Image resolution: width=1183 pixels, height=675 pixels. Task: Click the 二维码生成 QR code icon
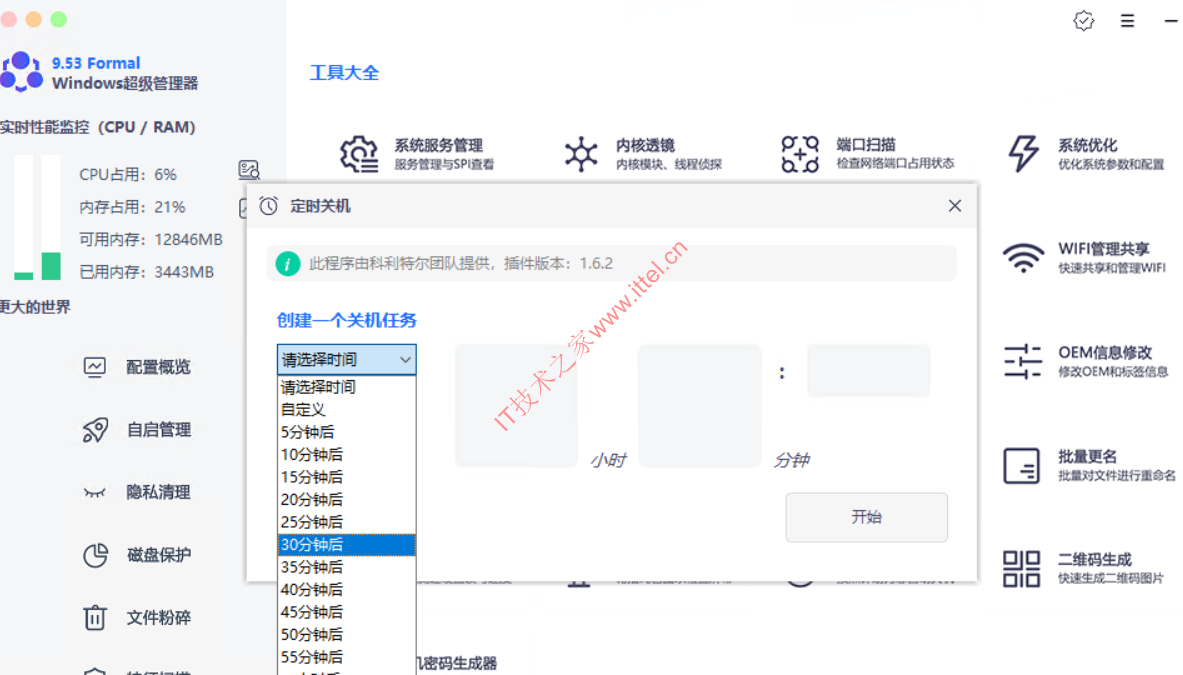tap(1023, 568)
